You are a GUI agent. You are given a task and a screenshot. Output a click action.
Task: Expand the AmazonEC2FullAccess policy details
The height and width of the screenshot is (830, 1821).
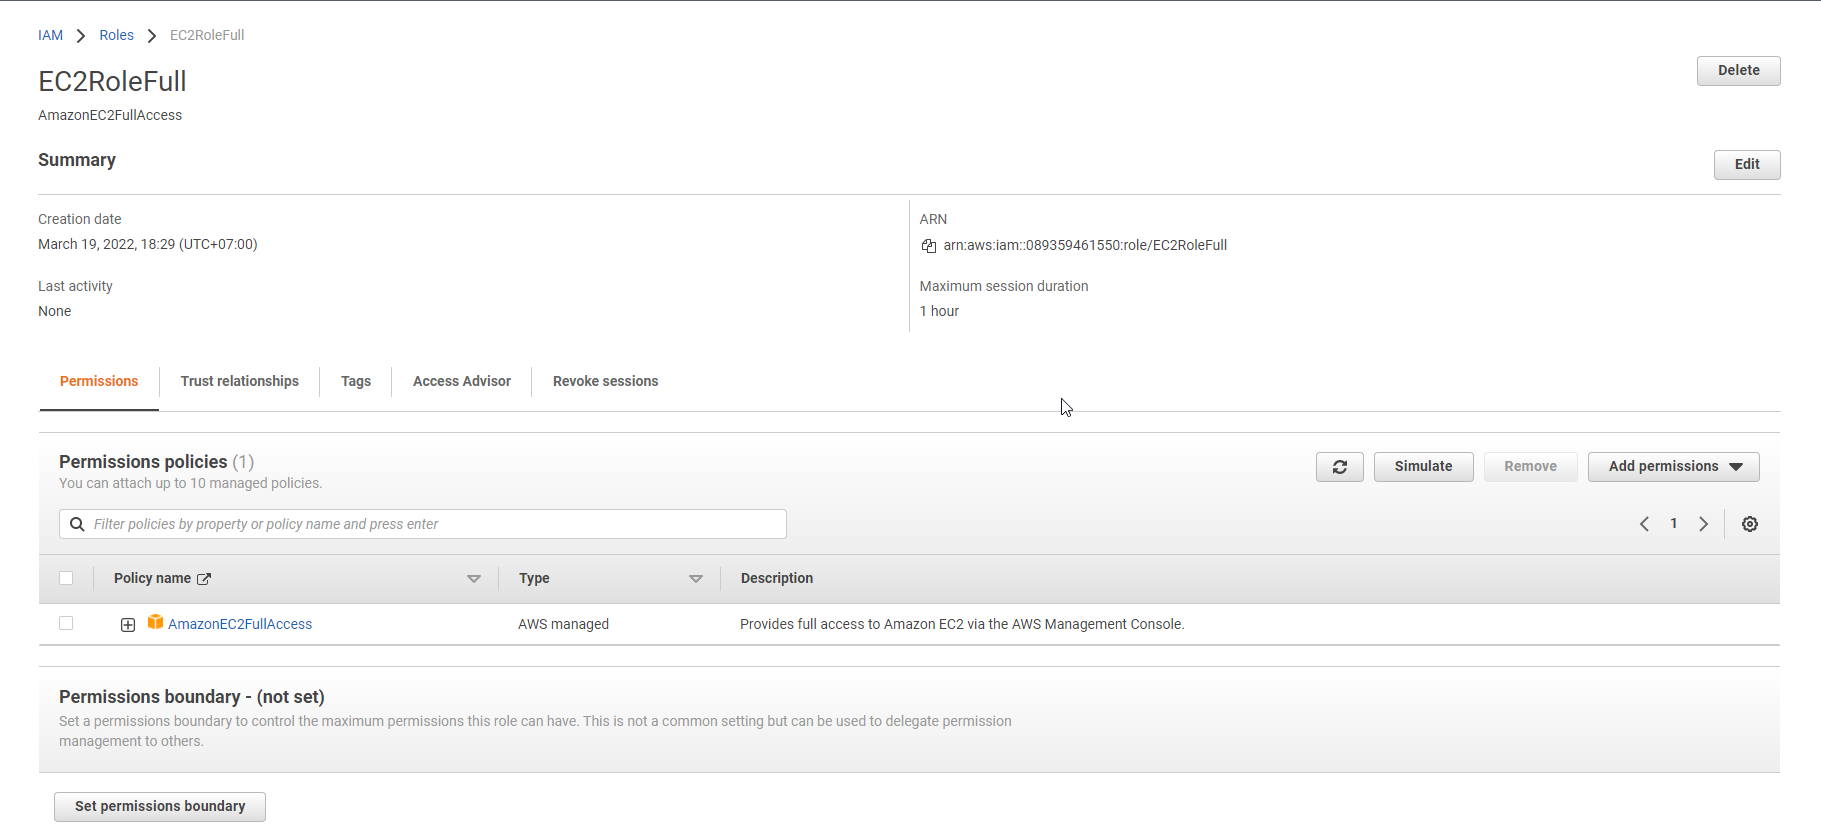click(x=128, y=625)
